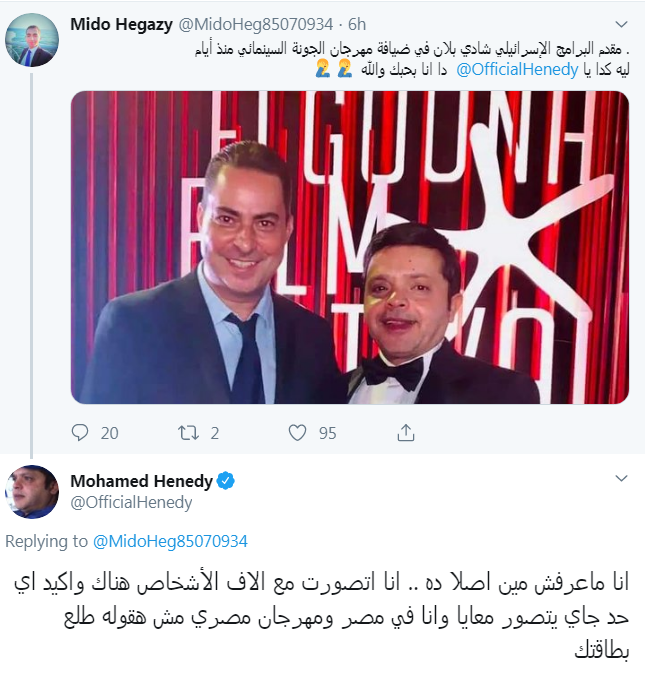Expand the options chevron on Mido Hegazy's tweet
This screenshot has width=645, height=685.
point(622,24)
